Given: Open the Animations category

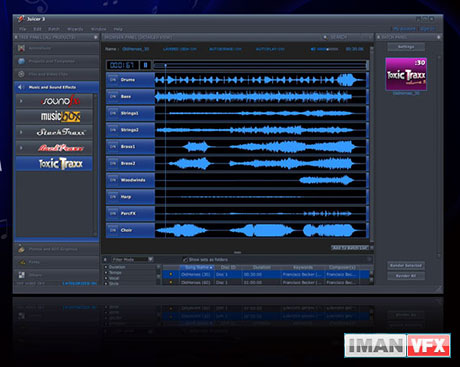Looking at the screenshot, I should point(57,48).
